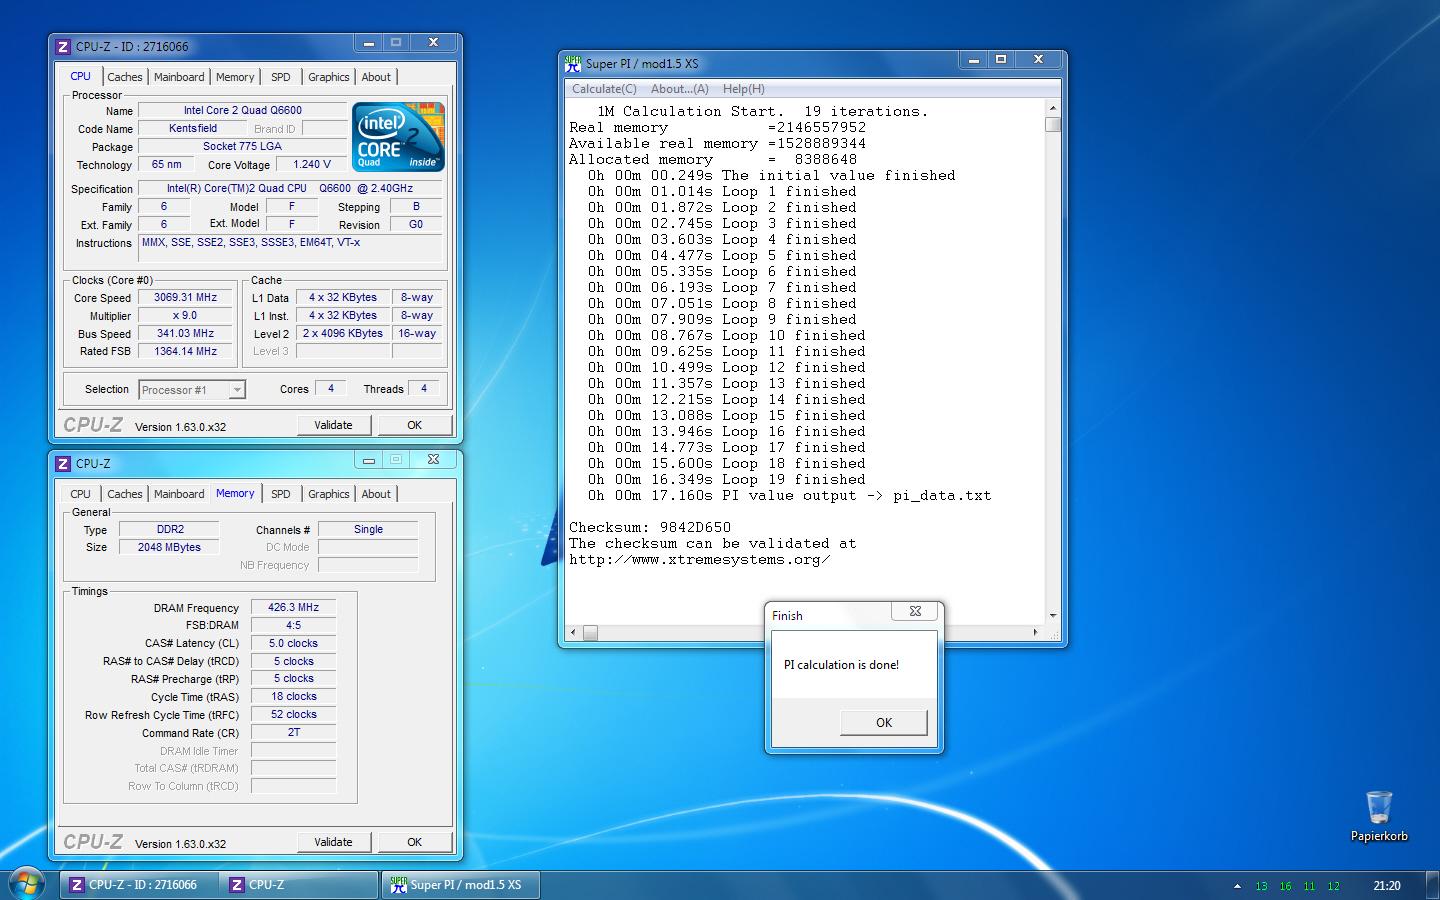Viewport: 1440px width, 900px height.
Task: Click the Rated FSB value 1364.14 MHz
Action: click(x=185, y=352)
